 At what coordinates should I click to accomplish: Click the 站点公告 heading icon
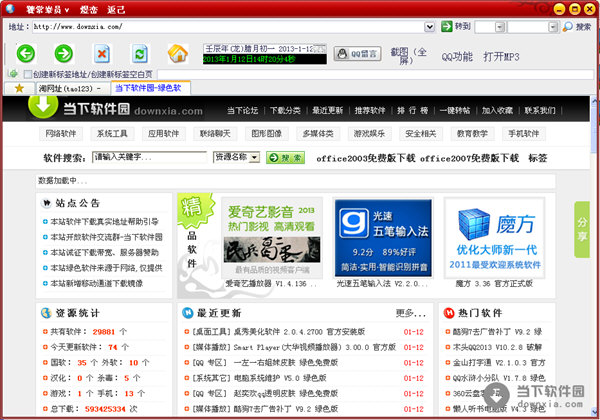[x=46, y=203]
